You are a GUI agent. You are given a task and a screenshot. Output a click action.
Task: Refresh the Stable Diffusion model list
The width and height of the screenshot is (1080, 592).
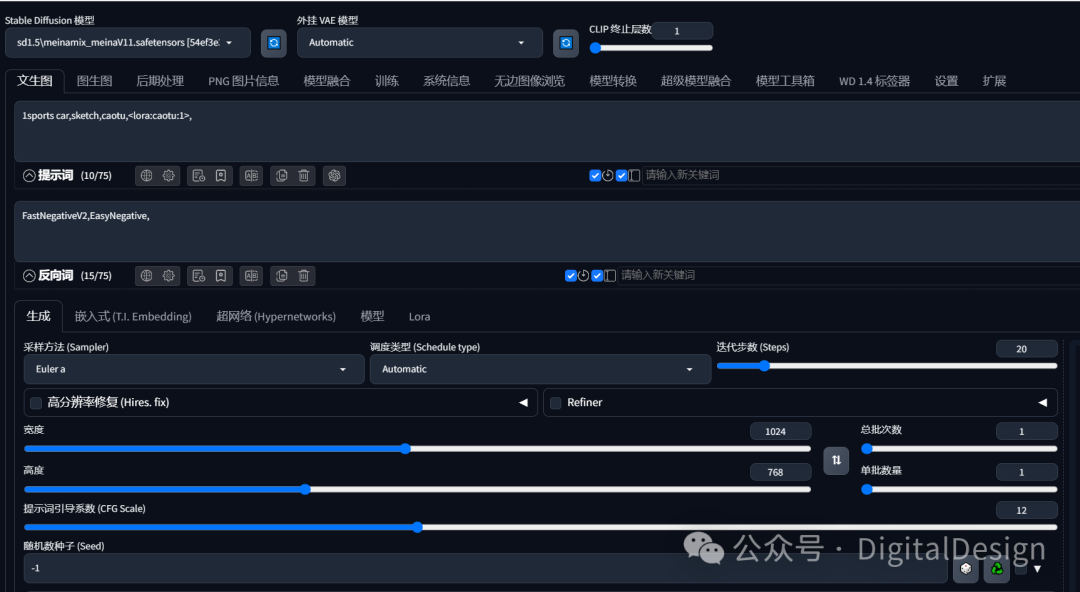pyautogui.click(x=273, y=43)
